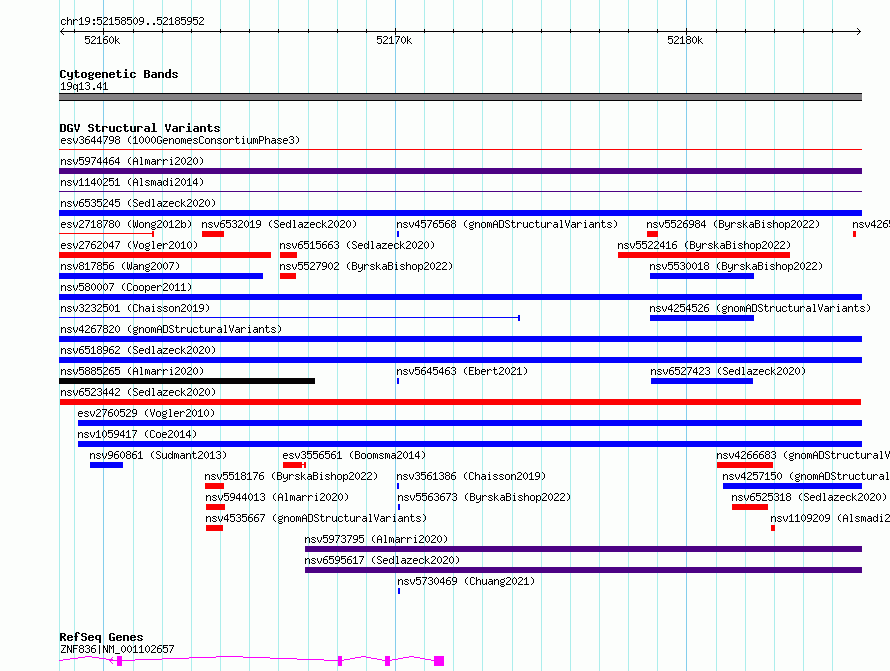Open the nsv5645463 Ebert2021 variant

click(x=462, y=371)
